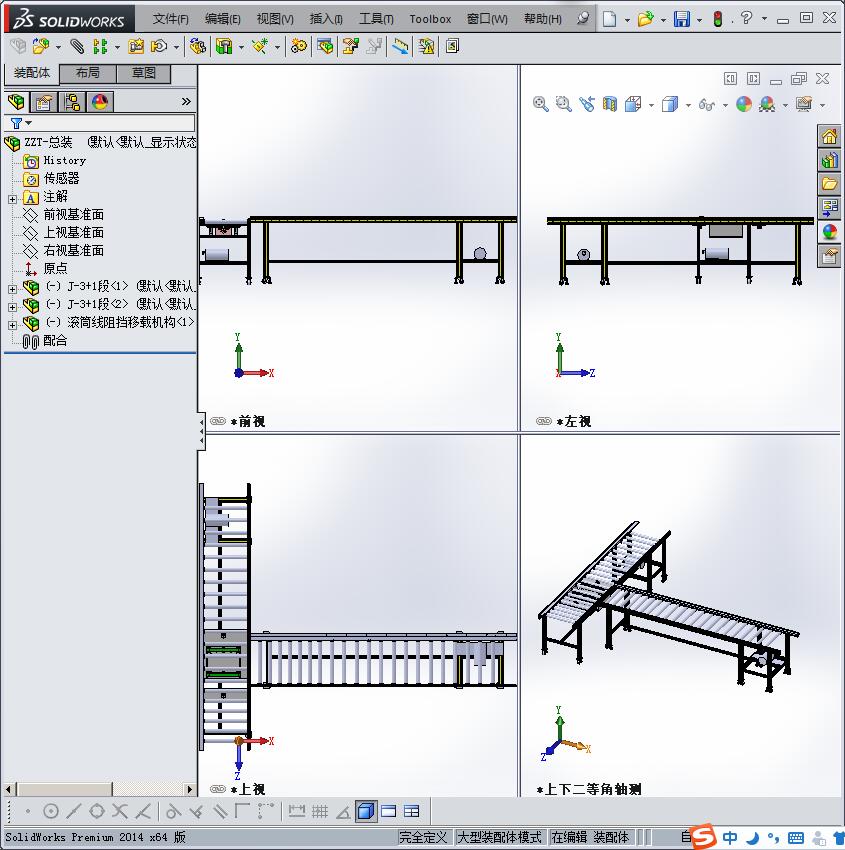This screenshot has height=850, width=845.
Task: Toggle the Single View viewport button
Action: point(366,812)
